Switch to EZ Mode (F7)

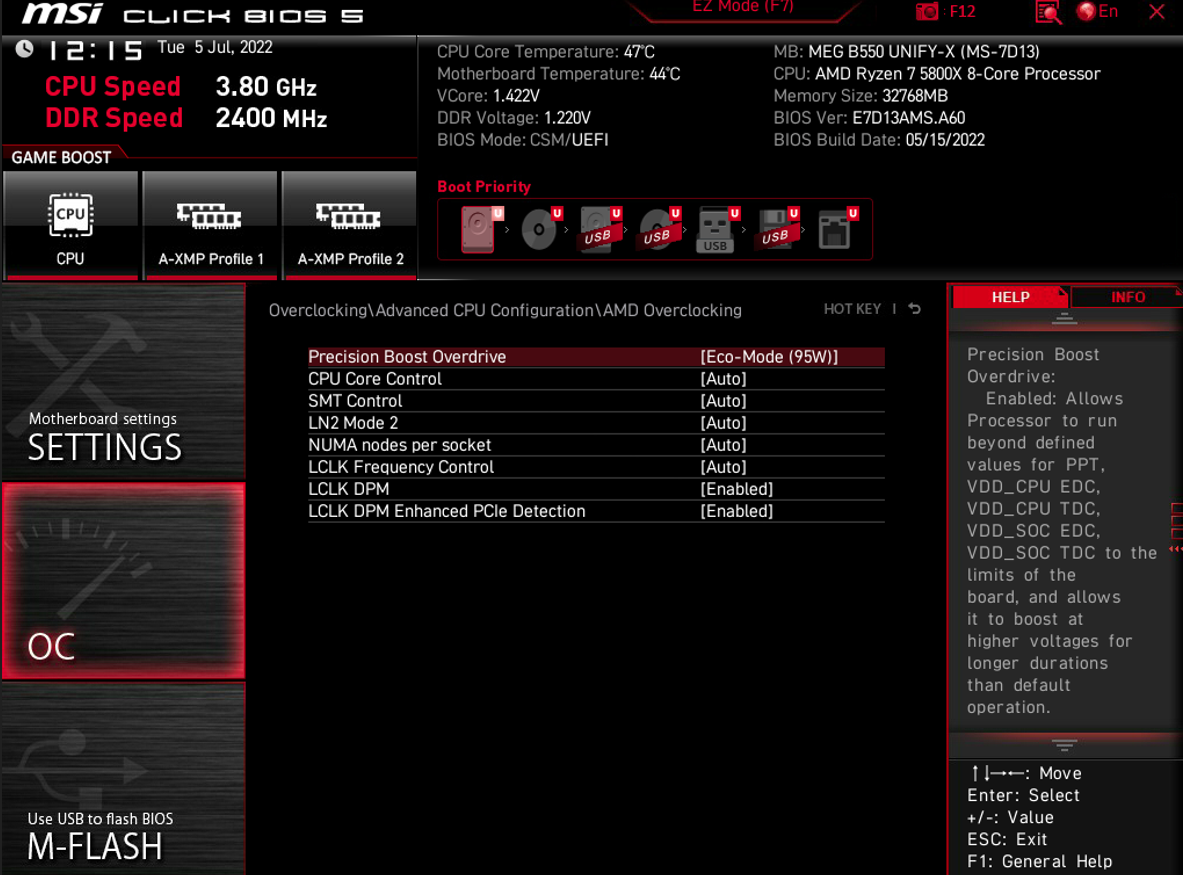coord(742,7)
